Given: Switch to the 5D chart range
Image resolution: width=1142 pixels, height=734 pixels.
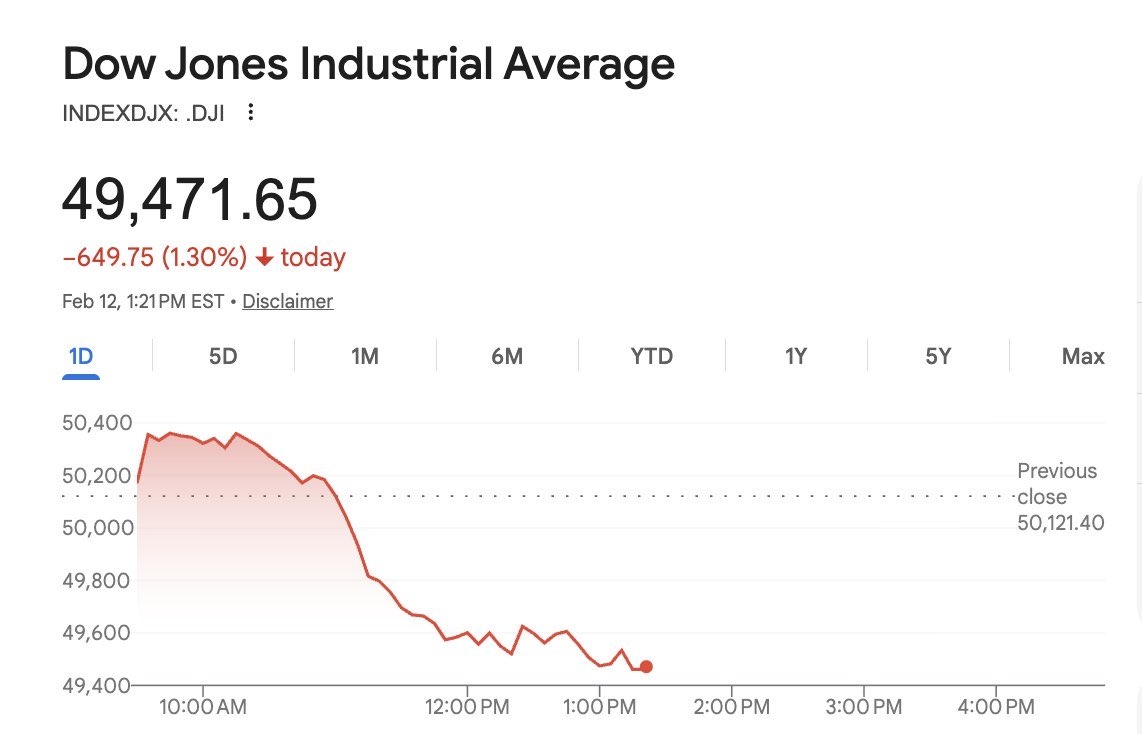Looking at the screenshot, I should (223, 356).
